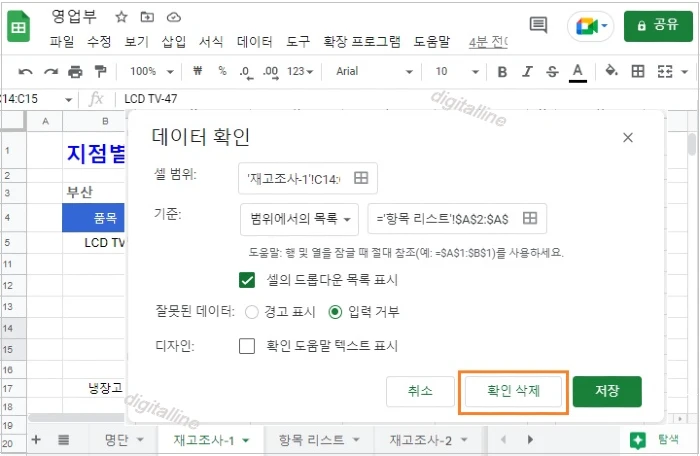Toggle italic formatting
Viewport: 700px width, 456px height.
click(x=527, y=71)
